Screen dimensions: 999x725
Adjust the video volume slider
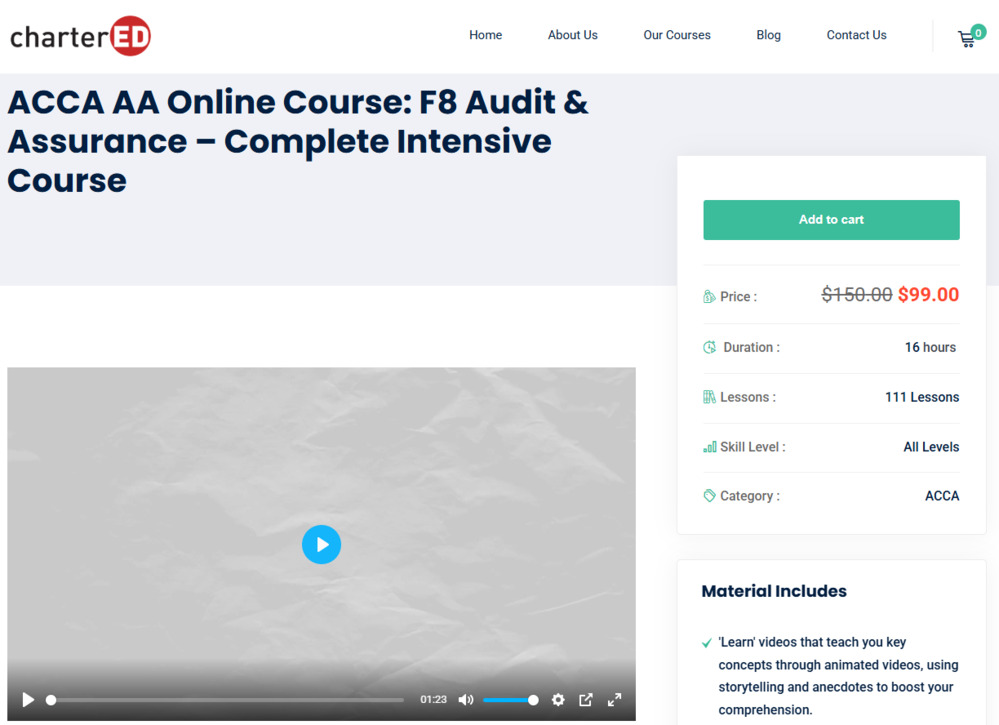(x=510, y=700)
